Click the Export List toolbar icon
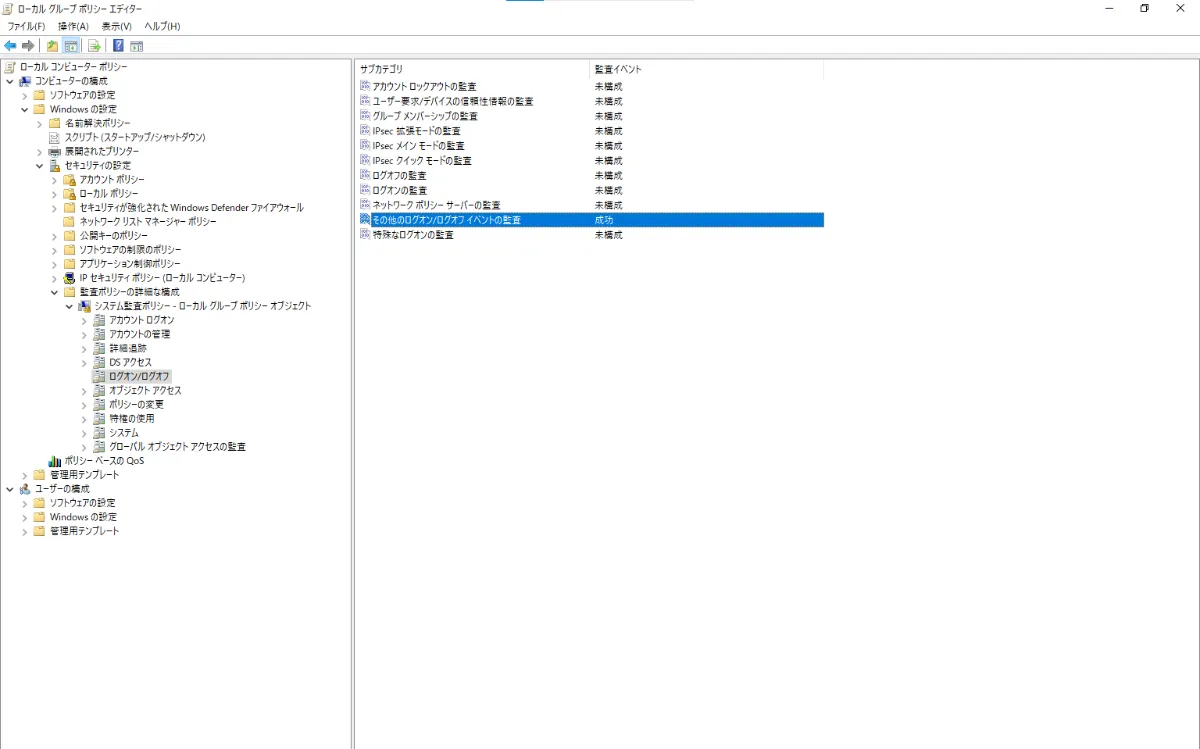This screenshot has width=1200, height=749. tap(94, 45)
